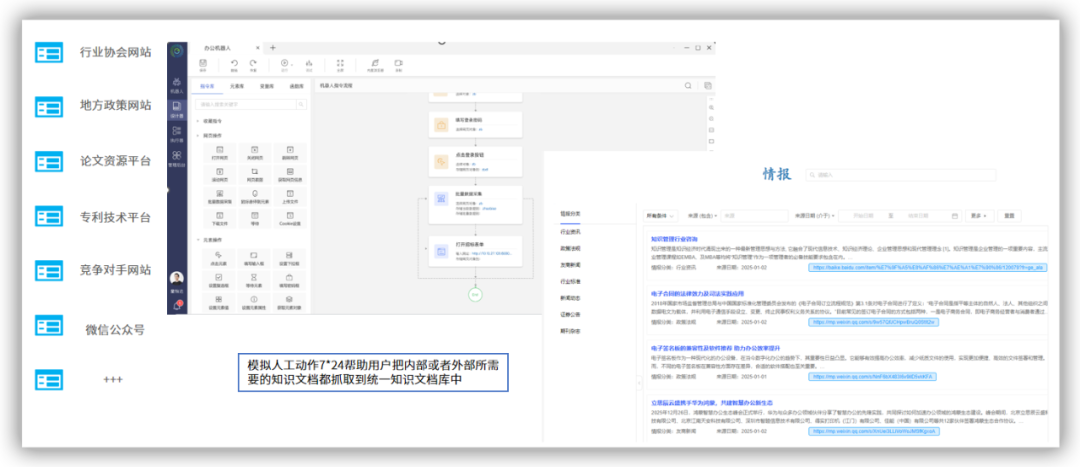Open article 知识管理行业咨询
This screenshot has height=467, width=1080.
click(674, 238)
